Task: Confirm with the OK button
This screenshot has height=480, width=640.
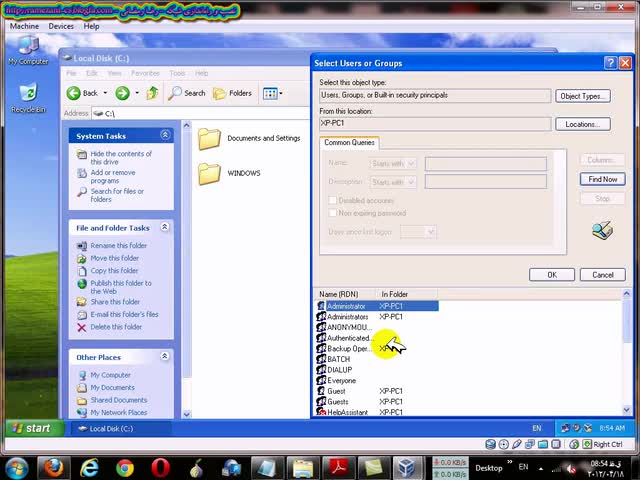Action: coord(552,275)
